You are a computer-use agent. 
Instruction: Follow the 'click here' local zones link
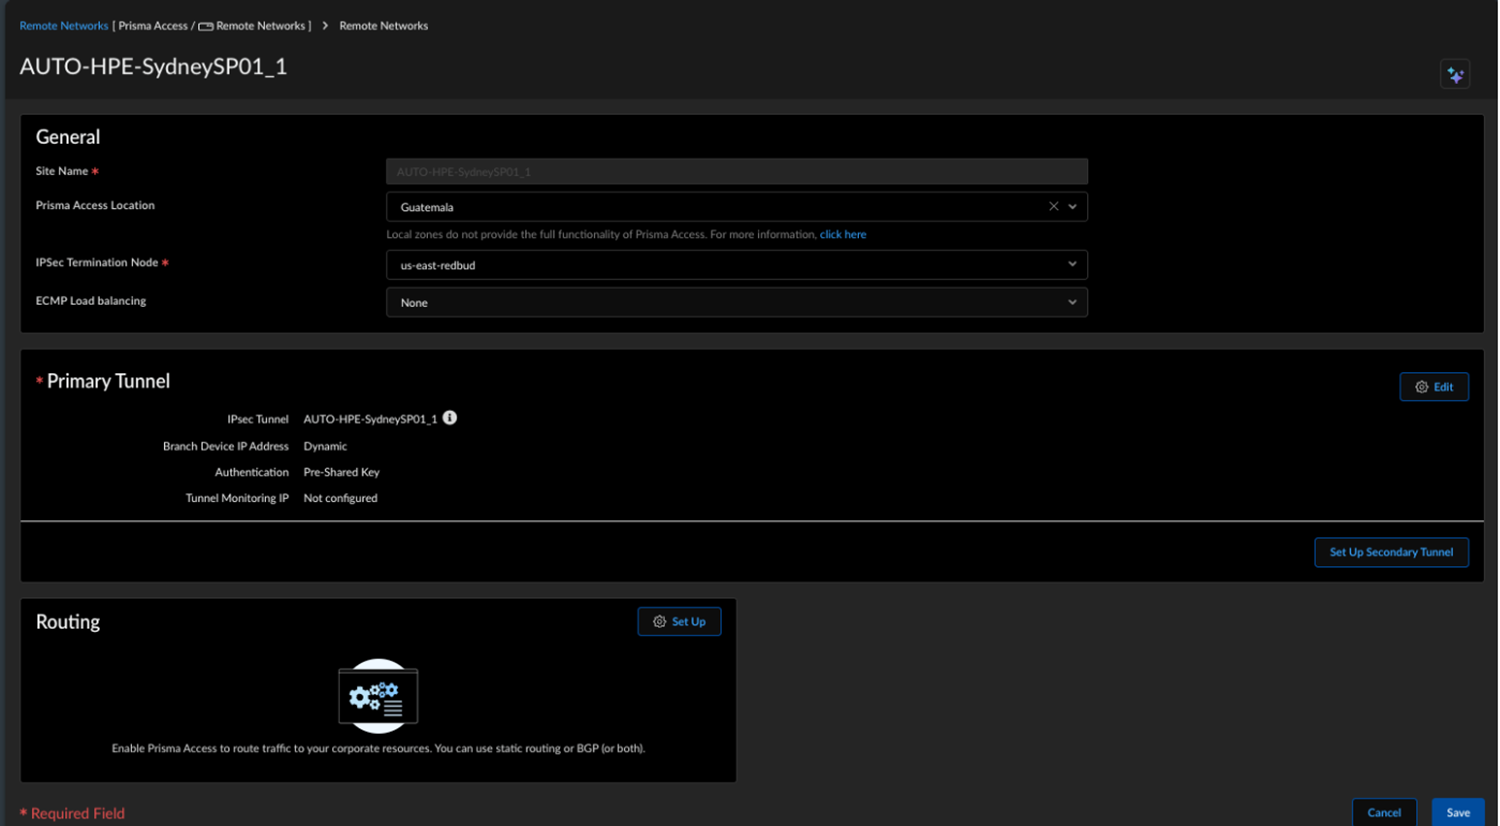click(x=843, y=234)
